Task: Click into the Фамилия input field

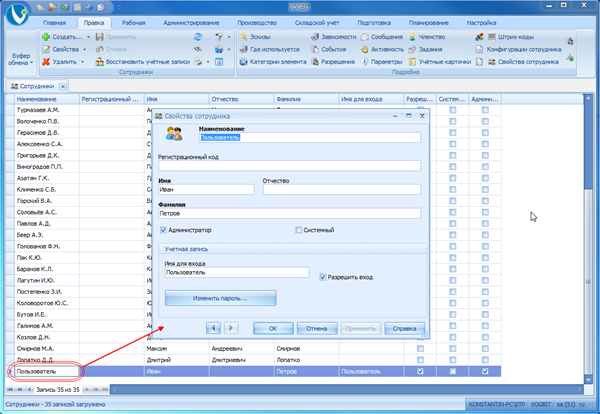Action: click(x=290, y=212)
